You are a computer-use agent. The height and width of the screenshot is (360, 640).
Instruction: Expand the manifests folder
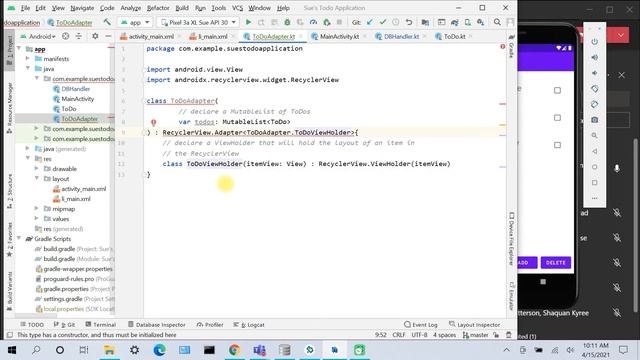tap(28, 59)
